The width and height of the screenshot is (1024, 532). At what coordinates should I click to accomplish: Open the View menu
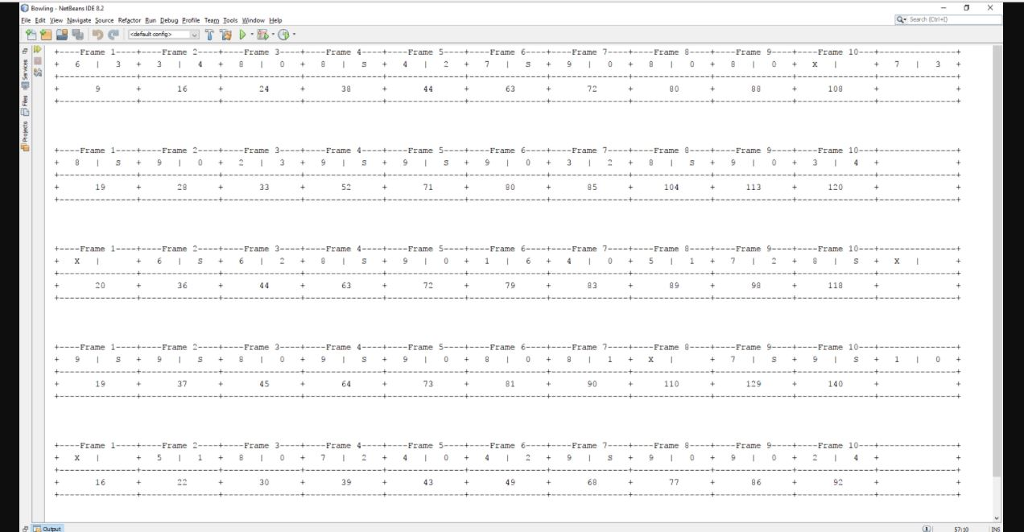coord(56,20)
